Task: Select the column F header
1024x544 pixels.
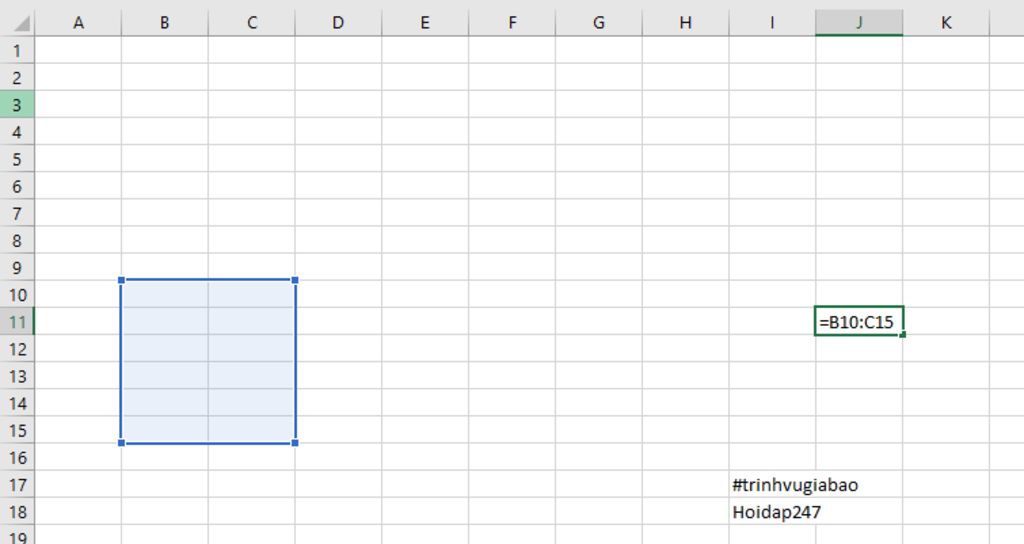Action: point(512,22)
